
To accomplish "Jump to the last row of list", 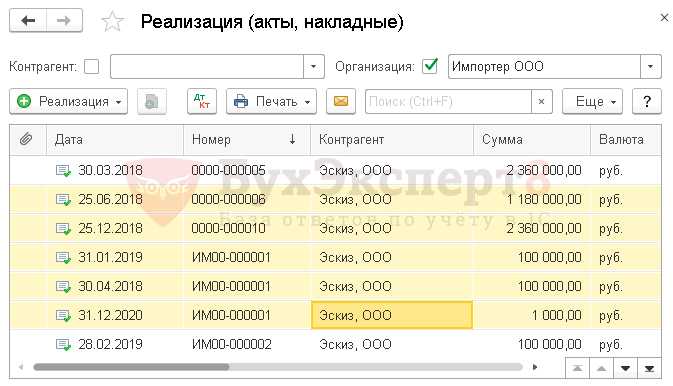I will click(649, 368).
